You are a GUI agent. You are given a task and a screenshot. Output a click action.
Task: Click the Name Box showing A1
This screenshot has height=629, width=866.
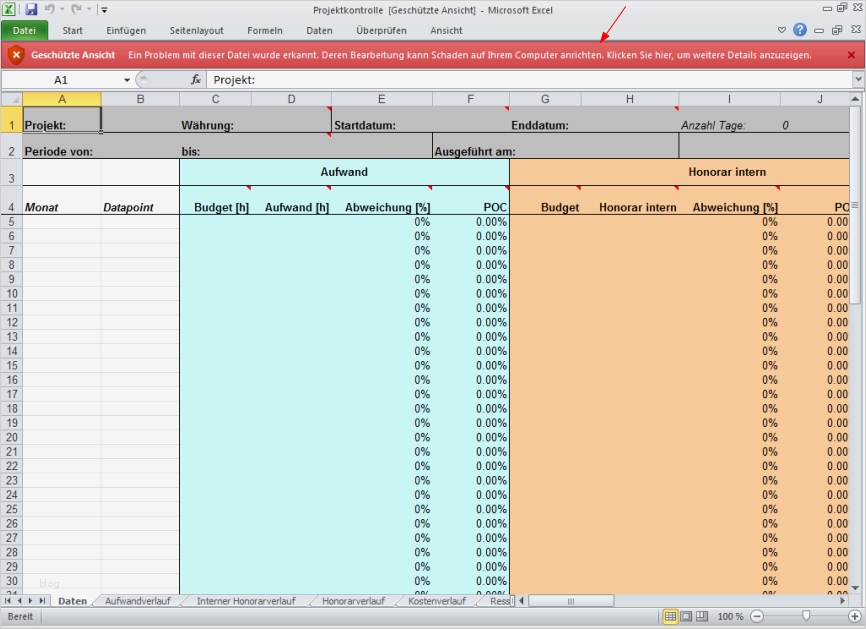[61, 80]
